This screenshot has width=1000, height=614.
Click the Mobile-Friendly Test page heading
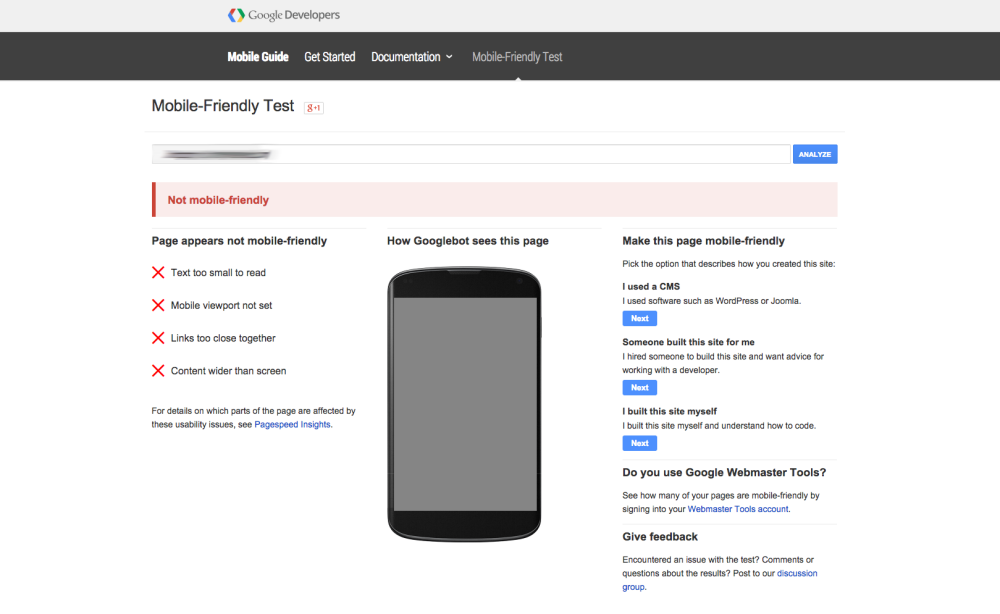[223, 106]
